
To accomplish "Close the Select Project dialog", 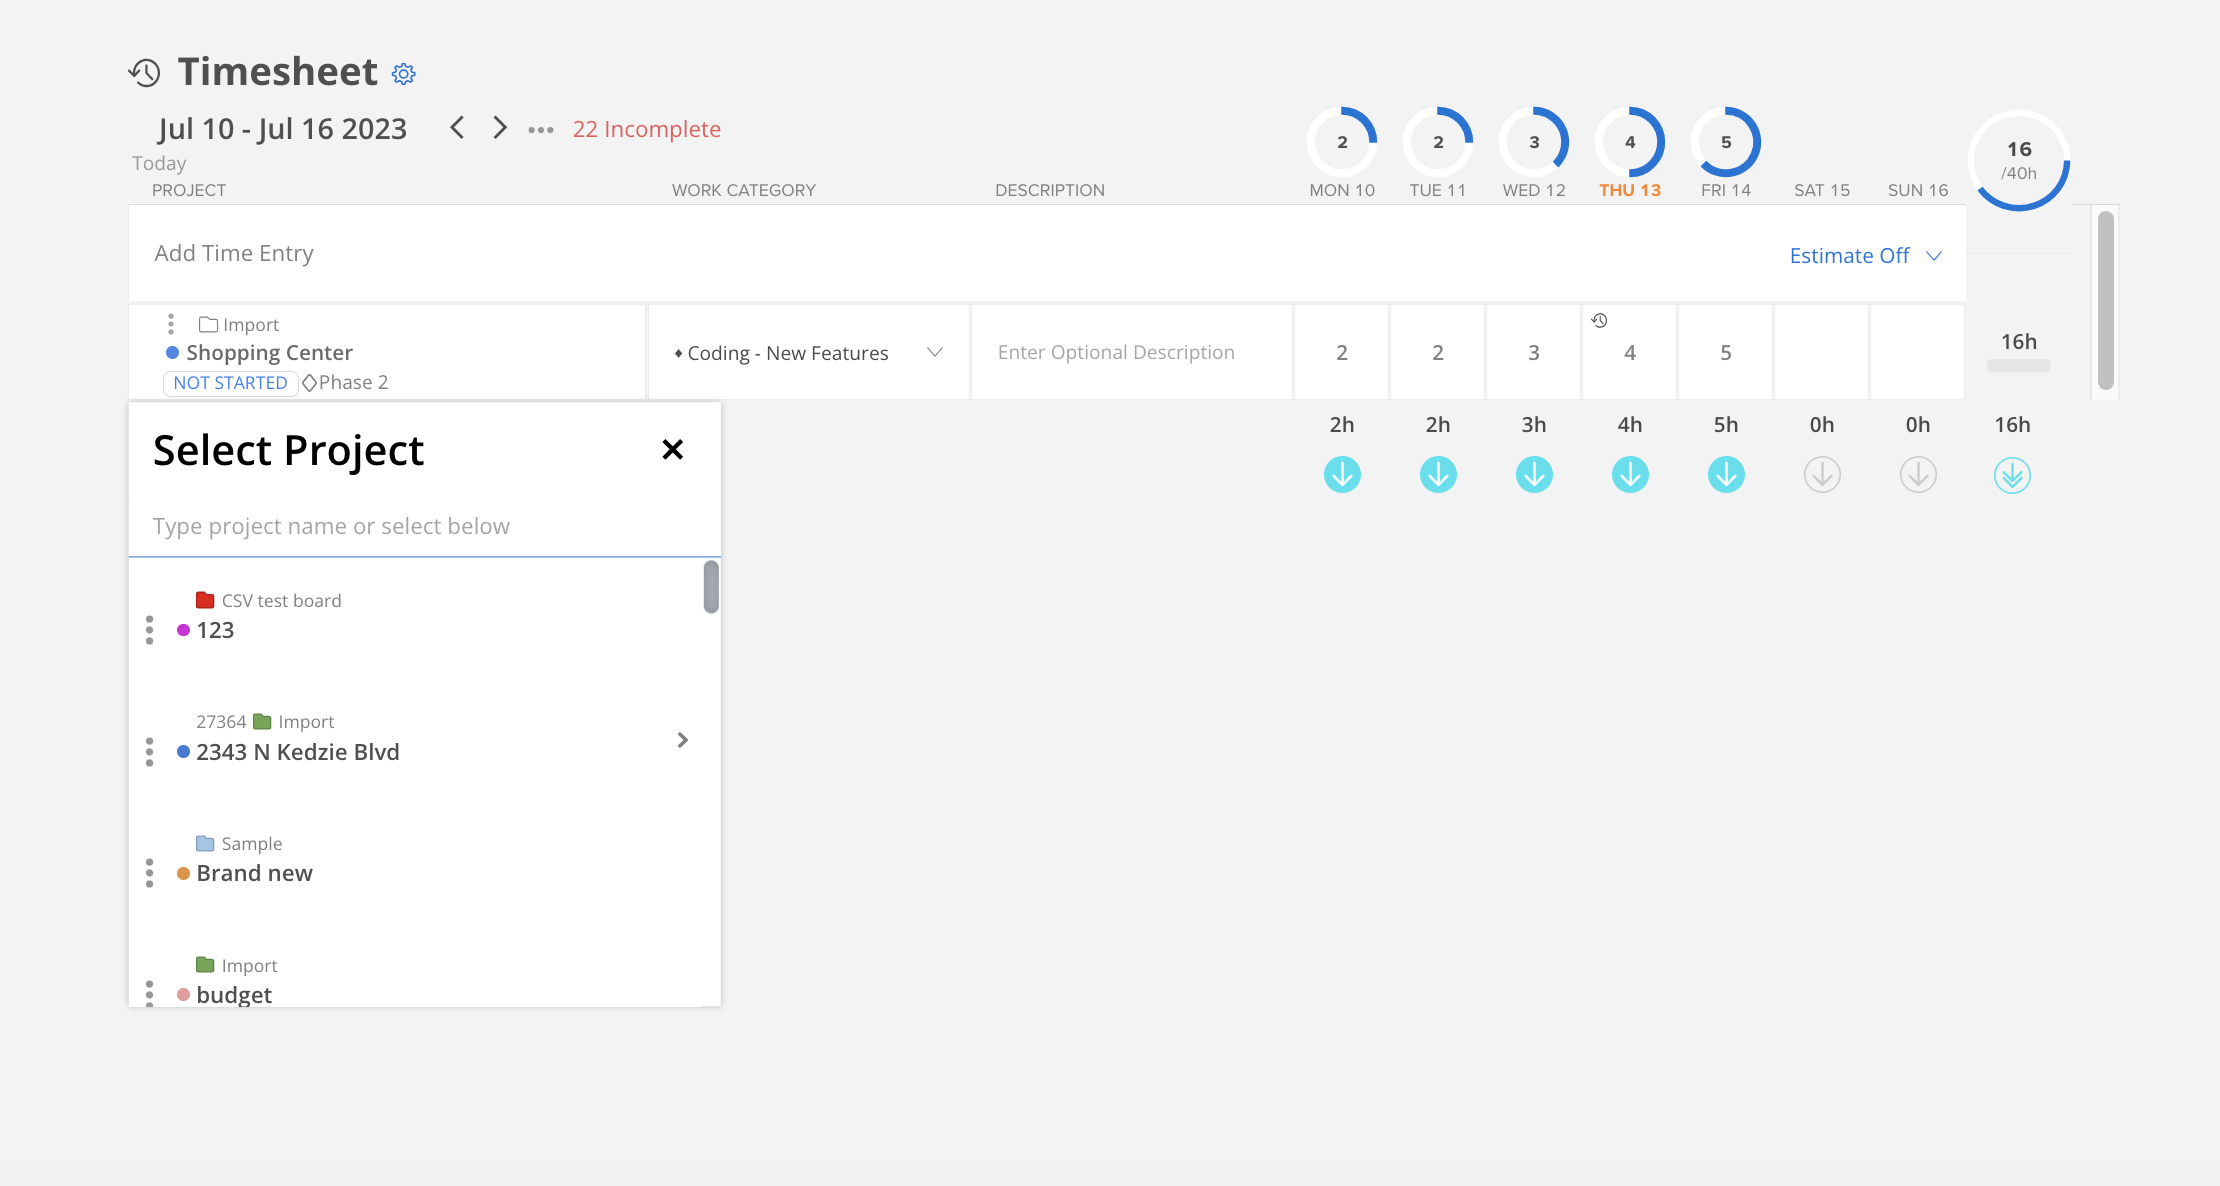I will [x=672, y=450].
